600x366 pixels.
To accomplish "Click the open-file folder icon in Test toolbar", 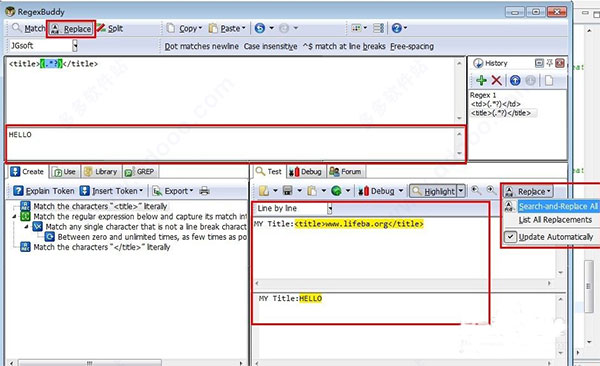I will coord(264,191).
